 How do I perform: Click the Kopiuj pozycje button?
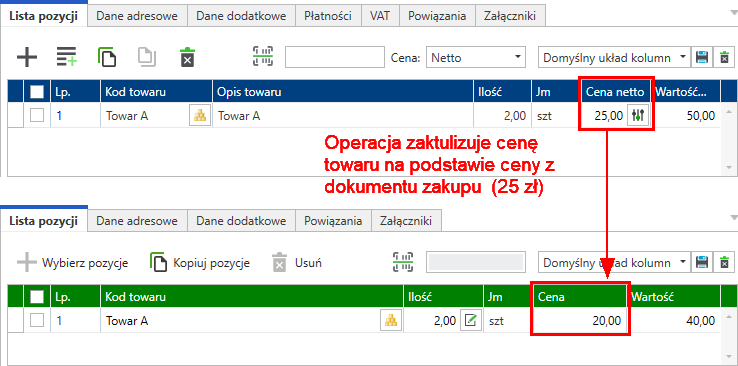pos(200,263)
